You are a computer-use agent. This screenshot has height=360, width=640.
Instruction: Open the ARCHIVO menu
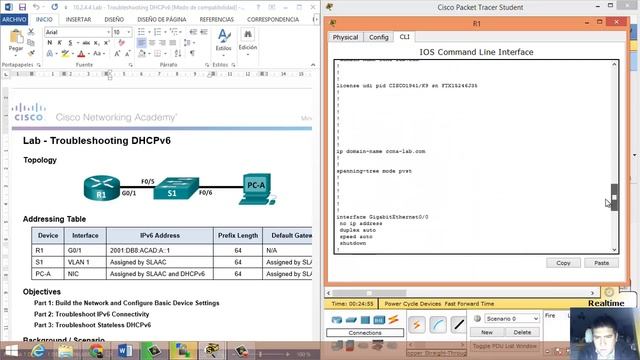pos(14,19)
